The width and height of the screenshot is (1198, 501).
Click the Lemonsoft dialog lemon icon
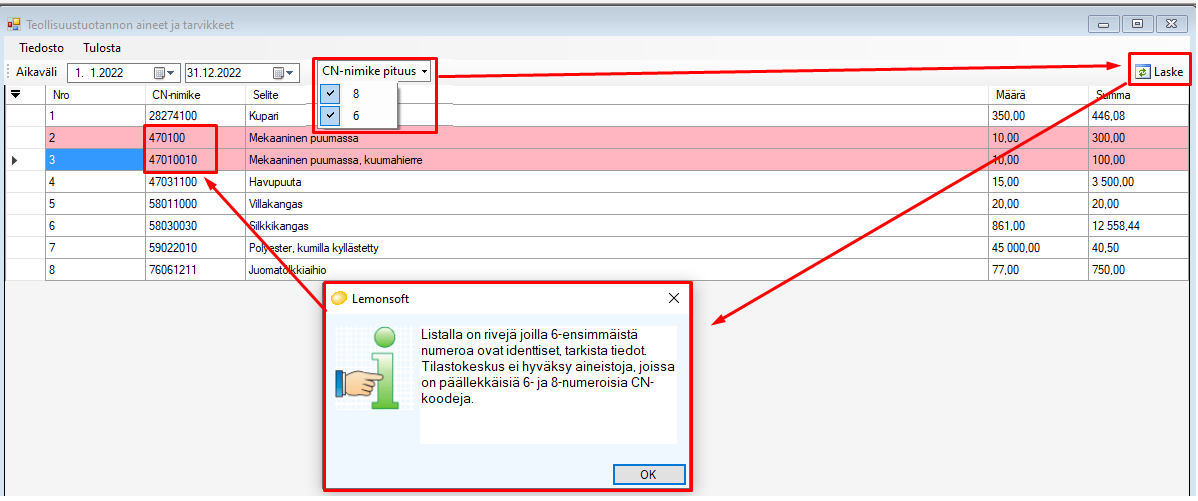340,298
